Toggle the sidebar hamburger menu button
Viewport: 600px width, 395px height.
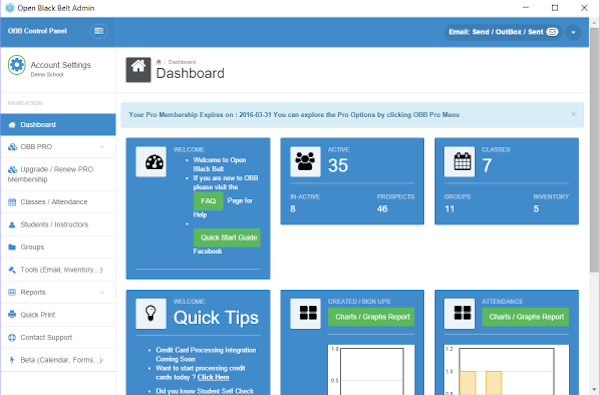[x=98, y=31]
